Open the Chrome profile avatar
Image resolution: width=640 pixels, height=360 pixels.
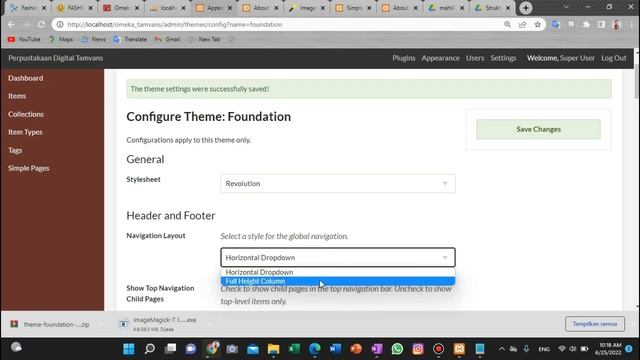pos(616,24)
